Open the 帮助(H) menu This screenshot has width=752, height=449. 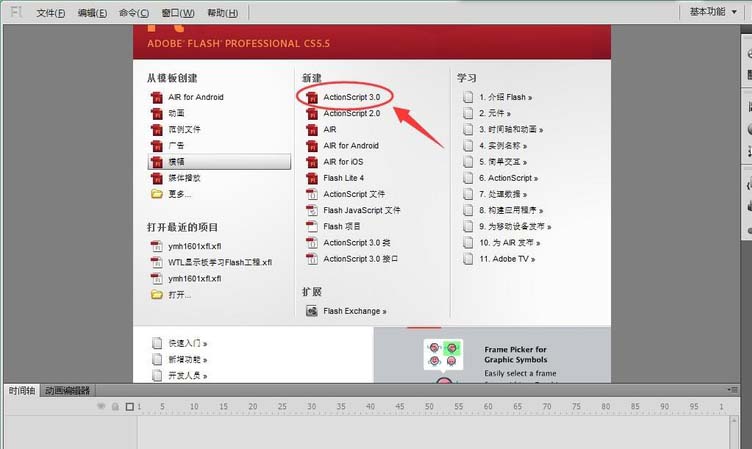point(223,13)
